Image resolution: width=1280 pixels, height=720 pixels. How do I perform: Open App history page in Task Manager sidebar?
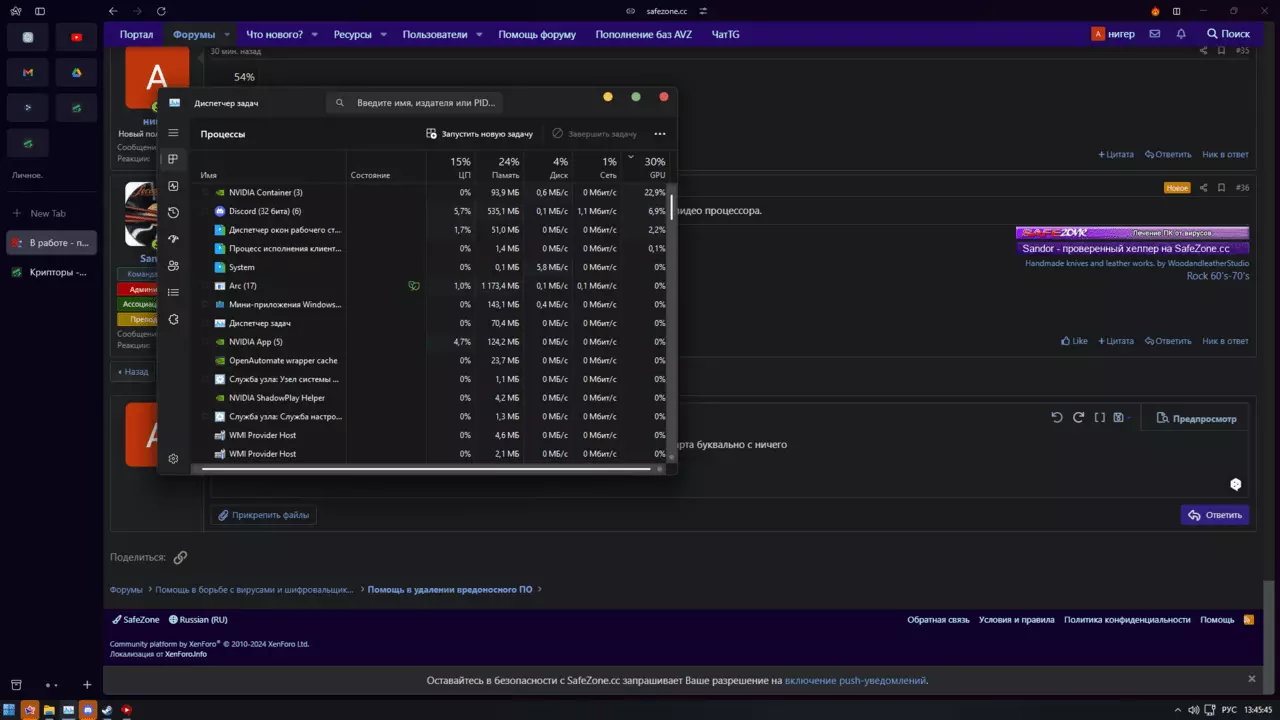pyautogui.click(x=173, y=213)
